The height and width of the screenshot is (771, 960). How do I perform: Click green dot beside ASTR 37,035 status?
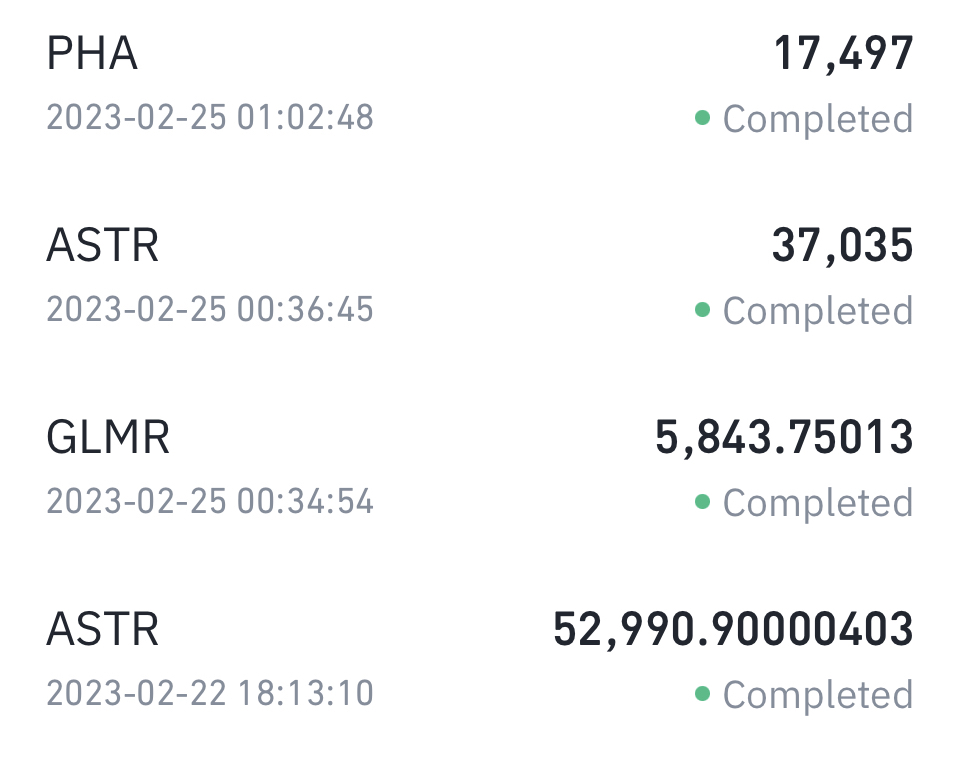tap(702, 309)
